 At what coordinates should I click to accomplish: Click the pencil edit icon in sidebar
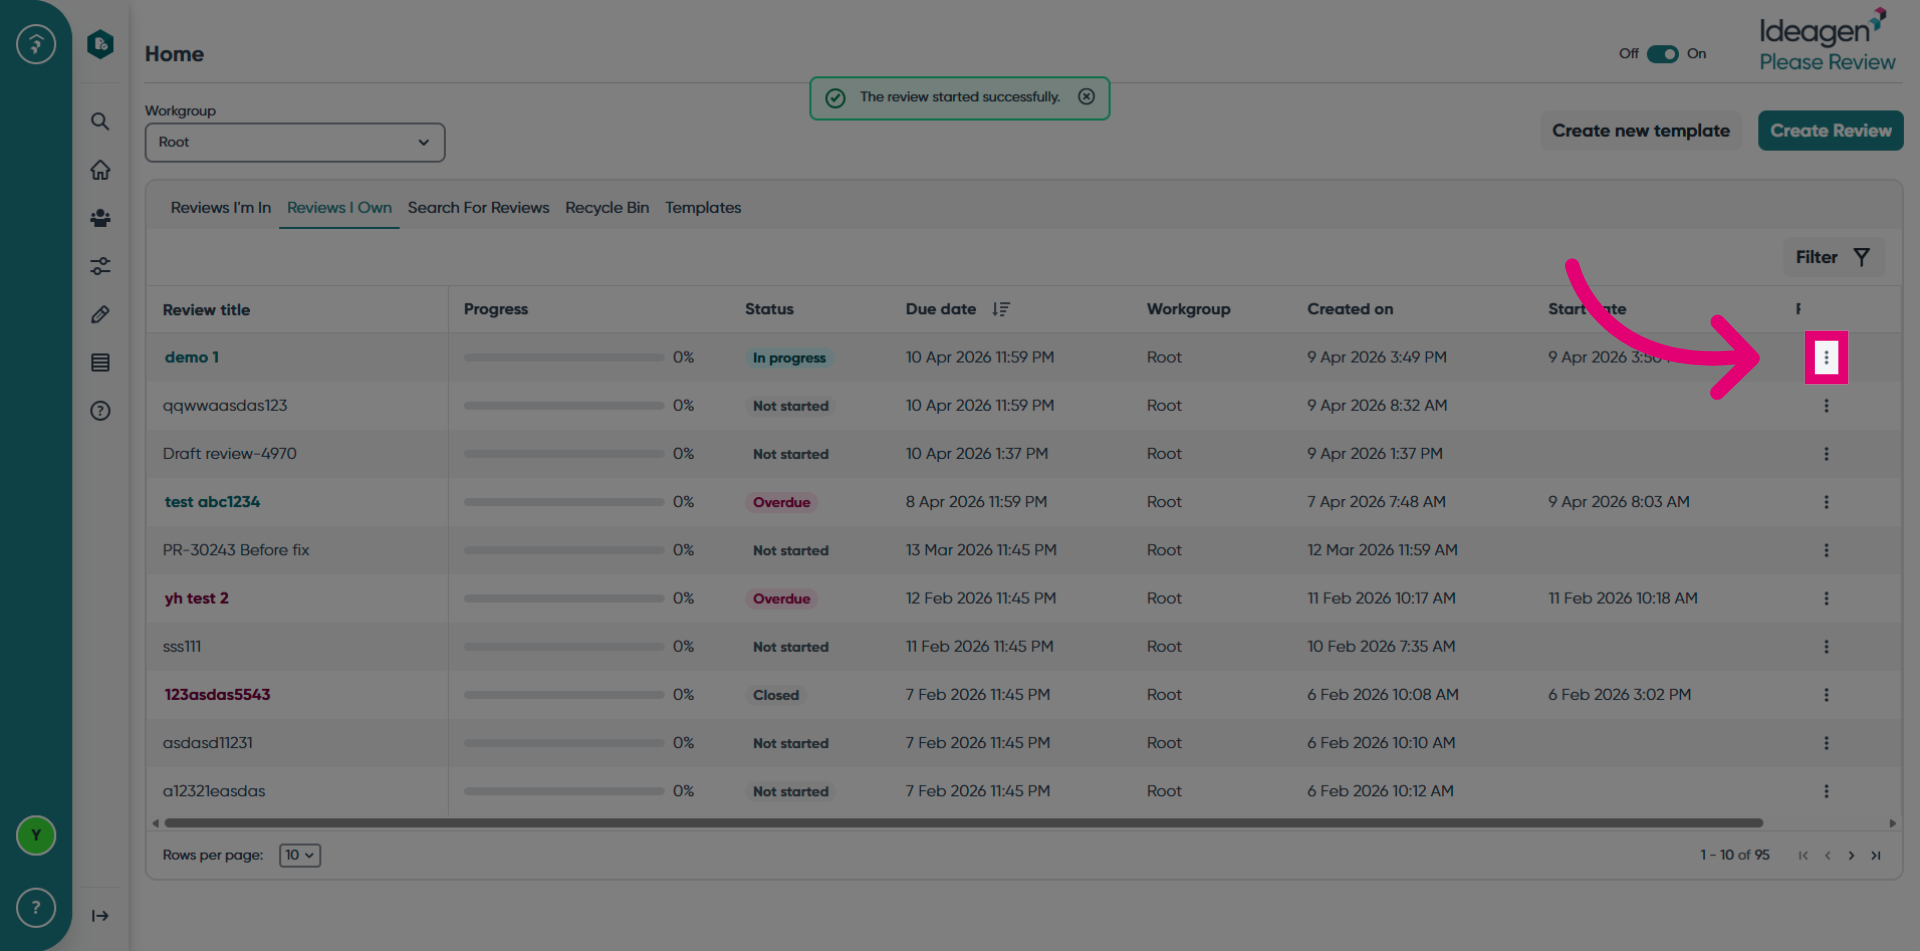coord(100,314)
